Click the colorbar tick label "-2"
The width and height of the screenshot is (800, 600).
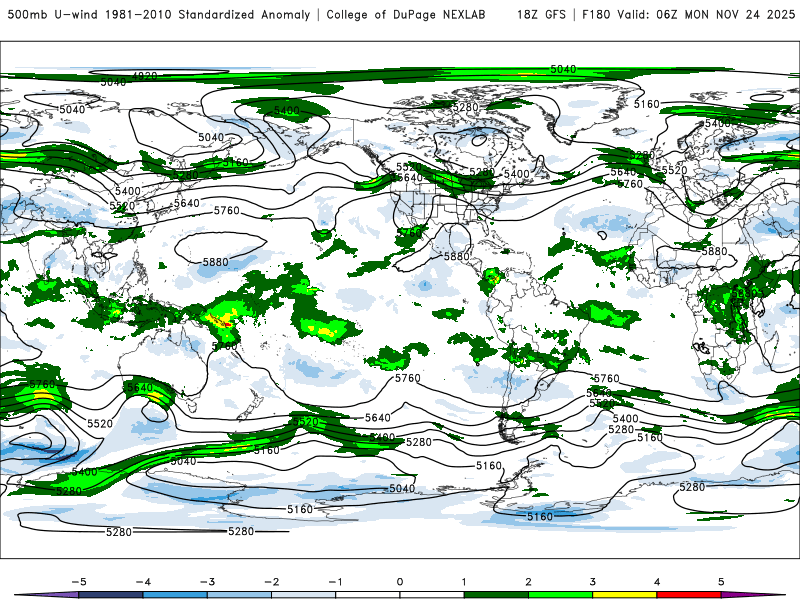coord(271,582)
